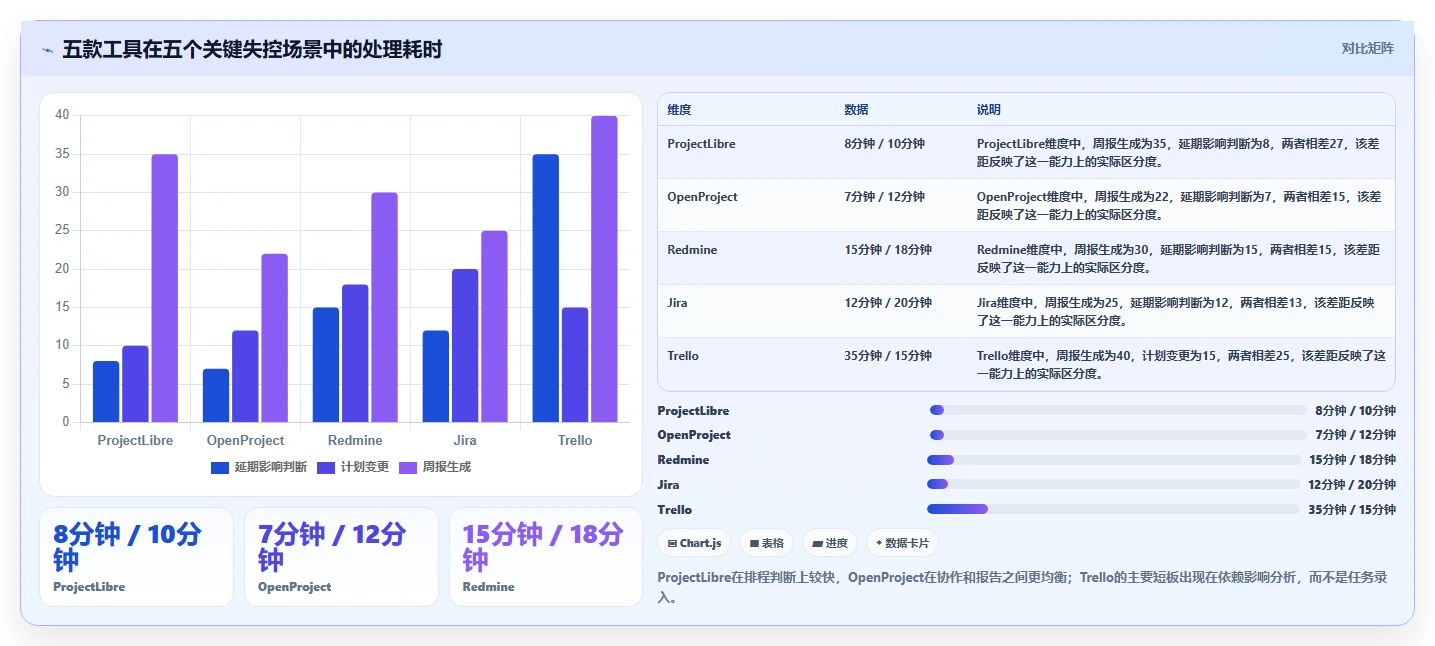Click the 数据卡片 tag chip
Viewport: 1435px width, 646px height.
(x=902, y=543)
